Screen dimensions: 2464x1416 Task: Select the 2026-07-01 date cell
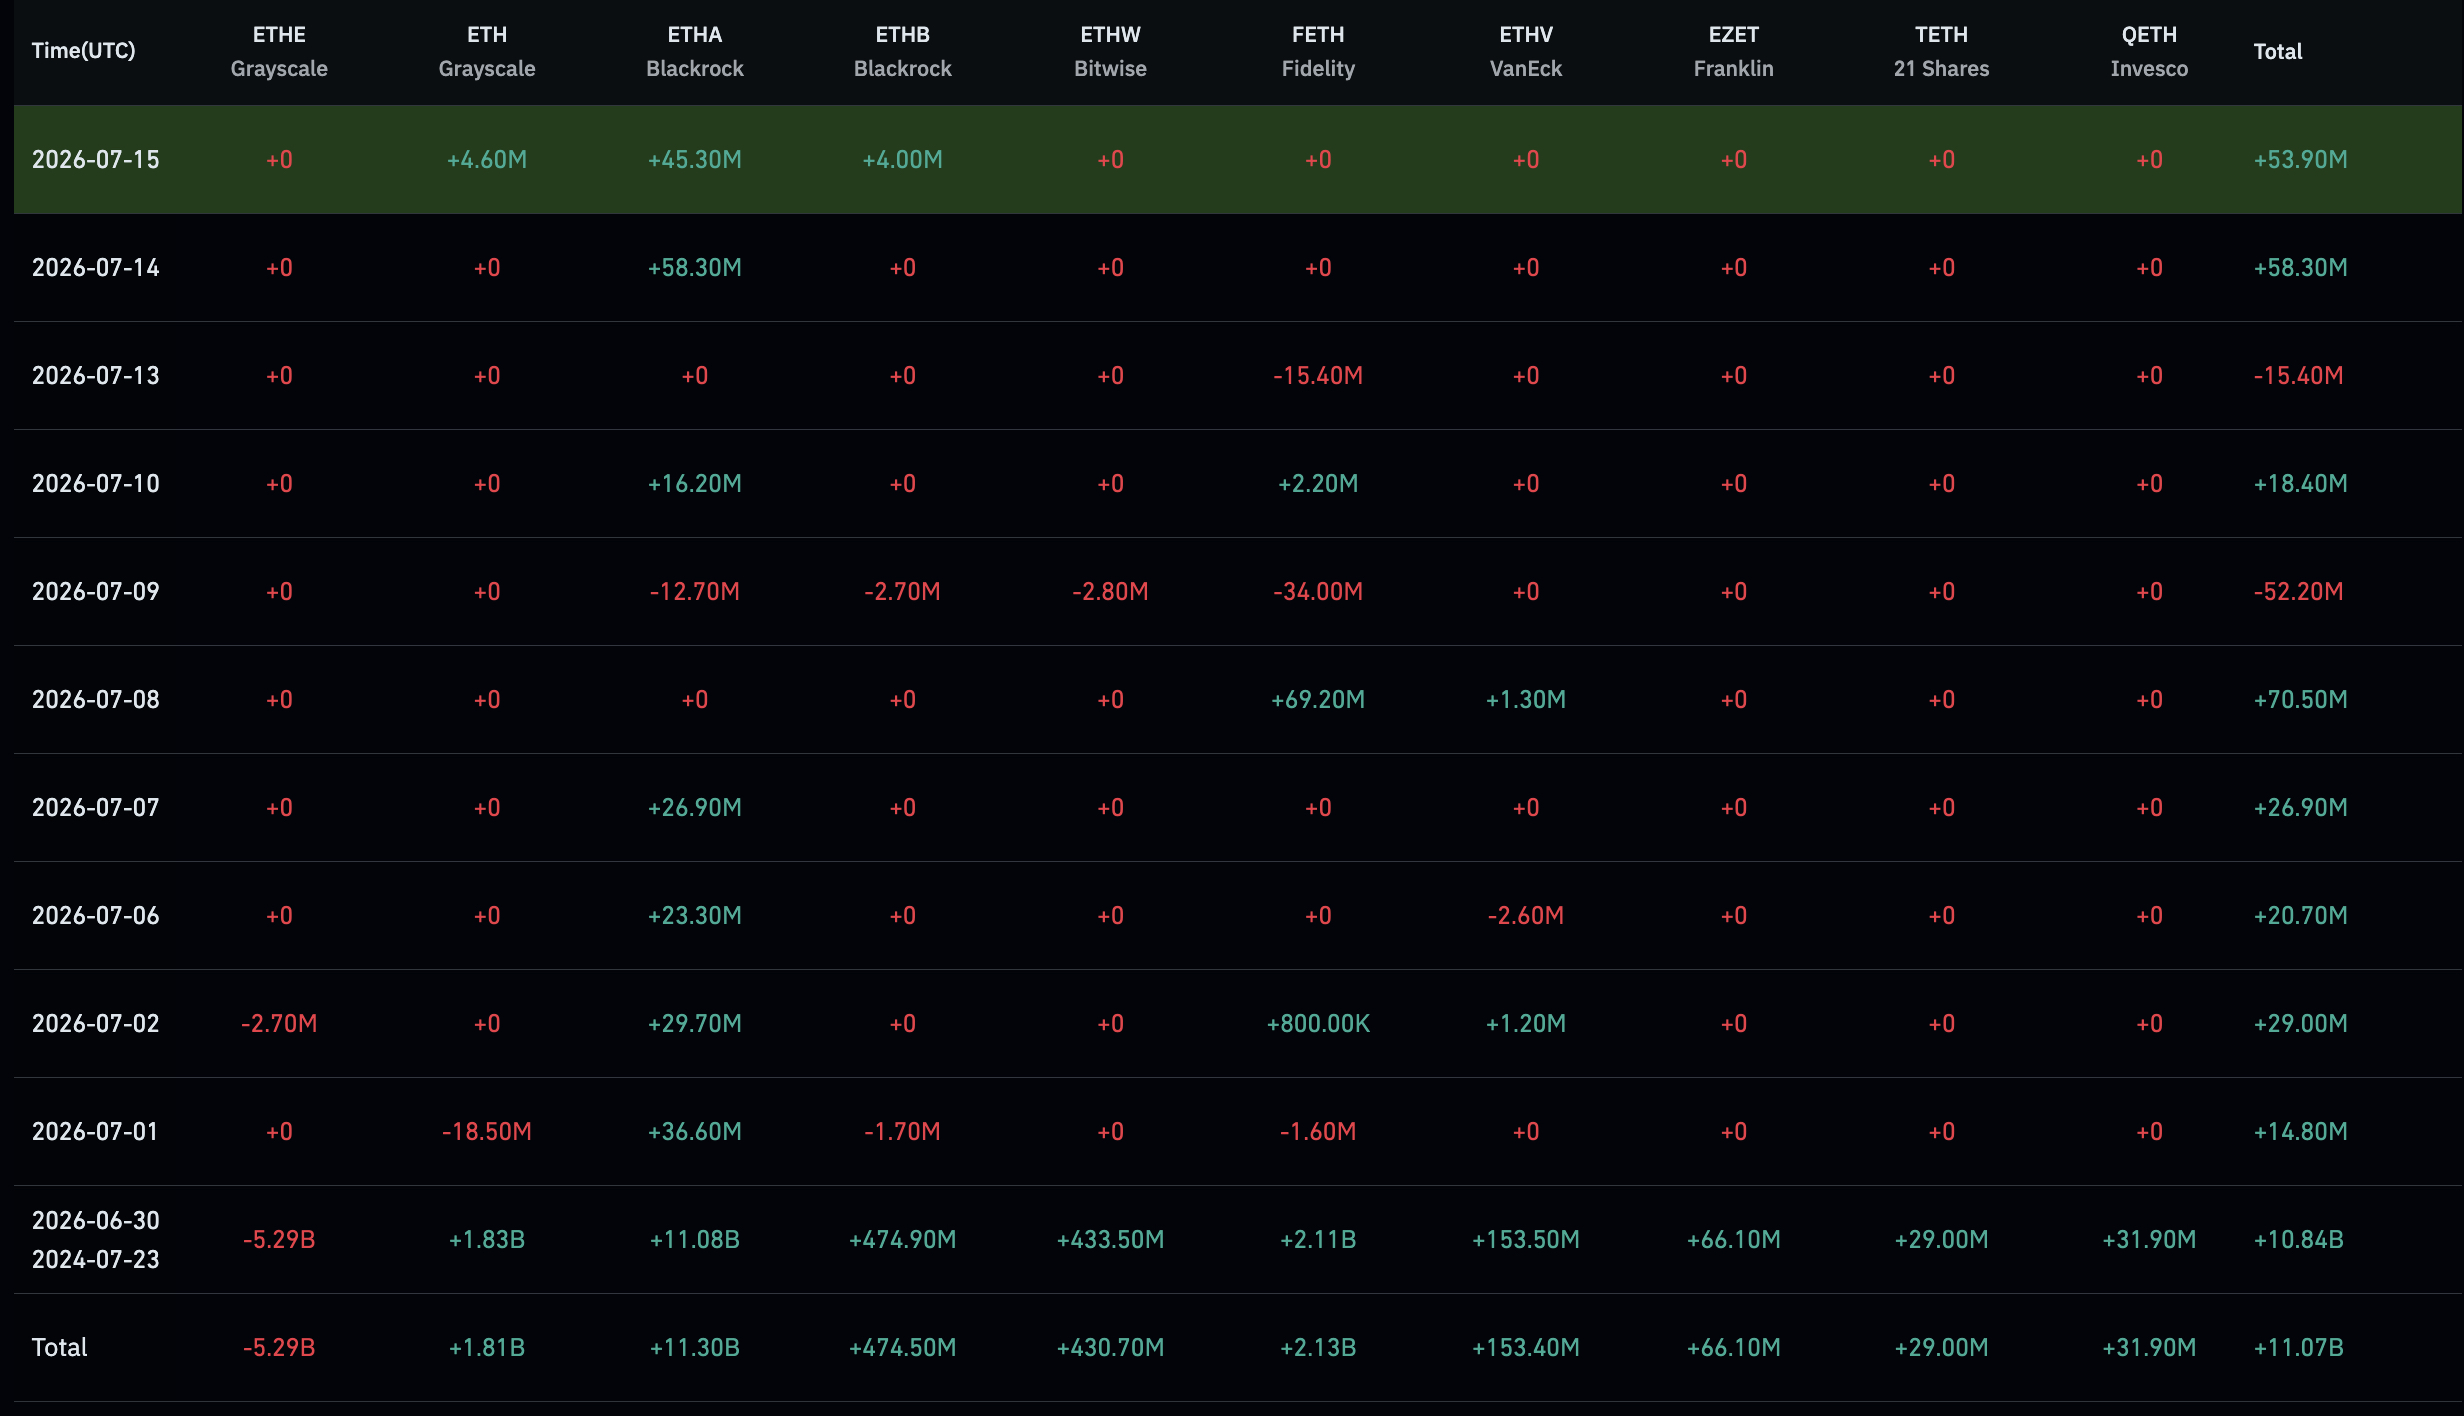coord(95,1132)
